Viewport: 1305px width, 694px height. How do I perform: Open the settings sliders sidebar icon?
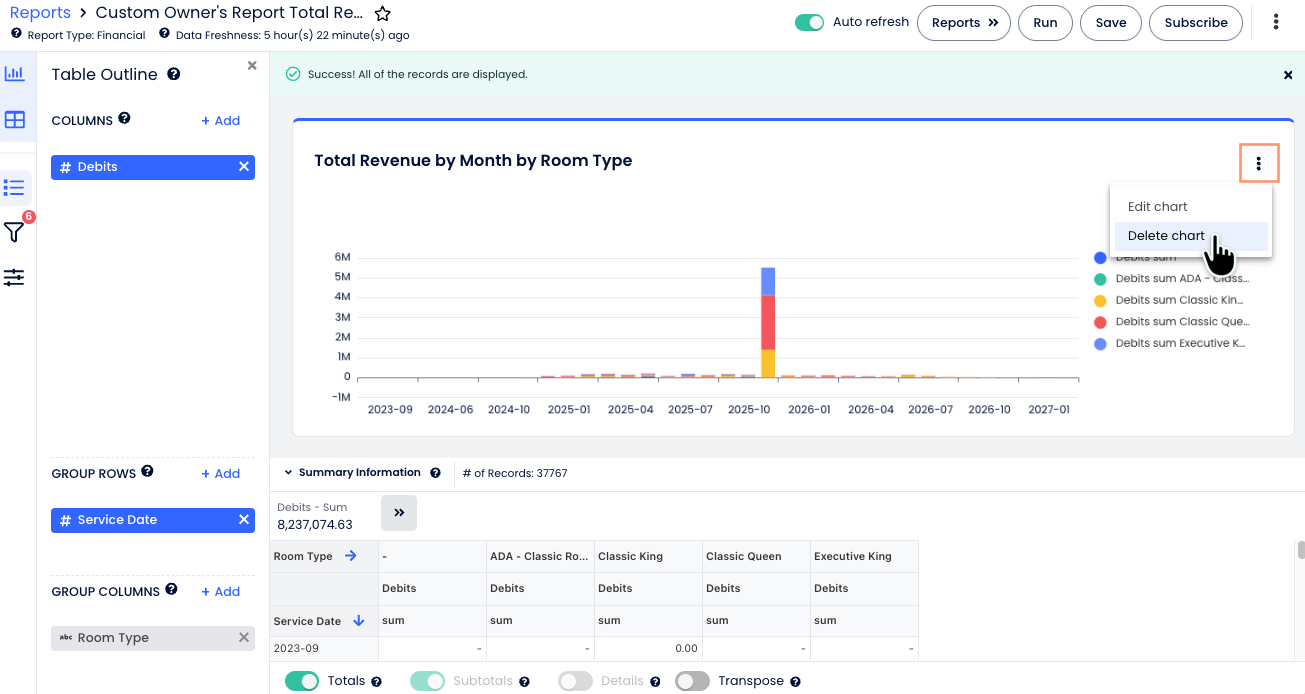tap(14, 277)
